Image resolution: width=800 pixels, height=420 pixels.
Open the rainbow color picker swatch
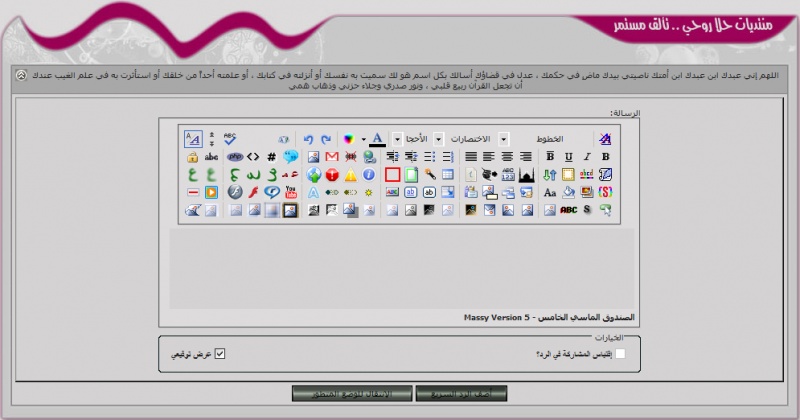point(348,139)
